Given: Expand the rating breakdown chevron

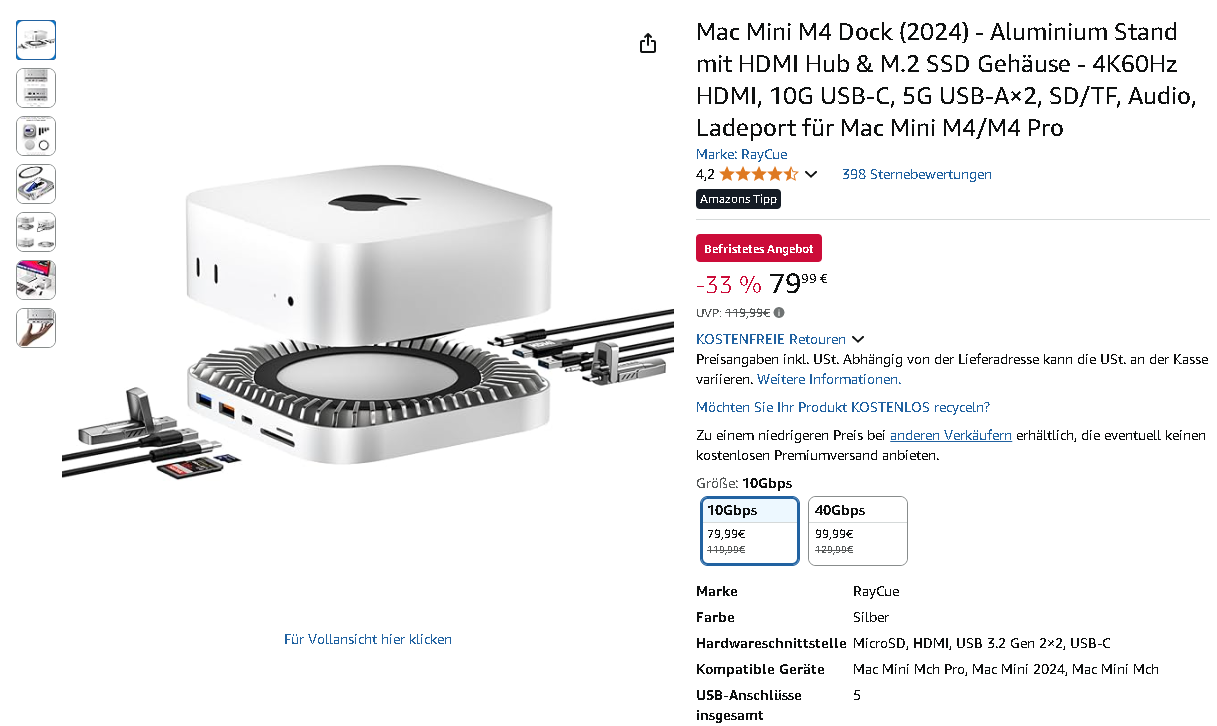Looking at the screenshot, I should click(x=811, y=174).
